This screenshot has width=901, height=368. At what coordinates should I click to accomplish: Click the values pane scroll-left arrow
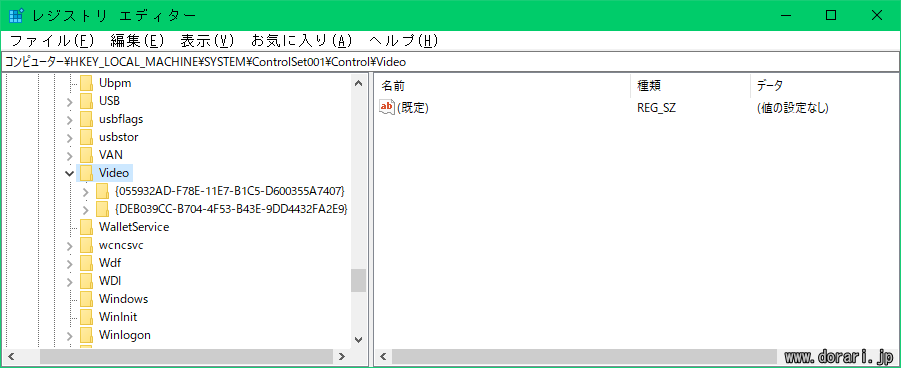tap(383, 356)
